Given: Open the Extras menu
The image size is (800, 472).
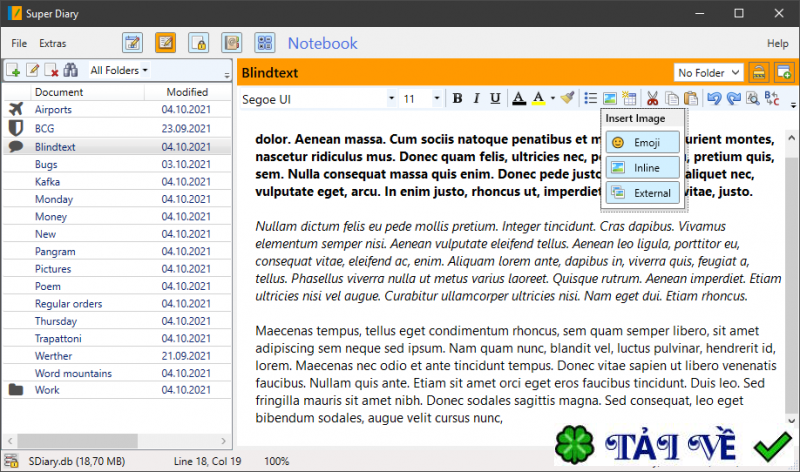Looking at the screenshot, I should [x=53, y=43].
